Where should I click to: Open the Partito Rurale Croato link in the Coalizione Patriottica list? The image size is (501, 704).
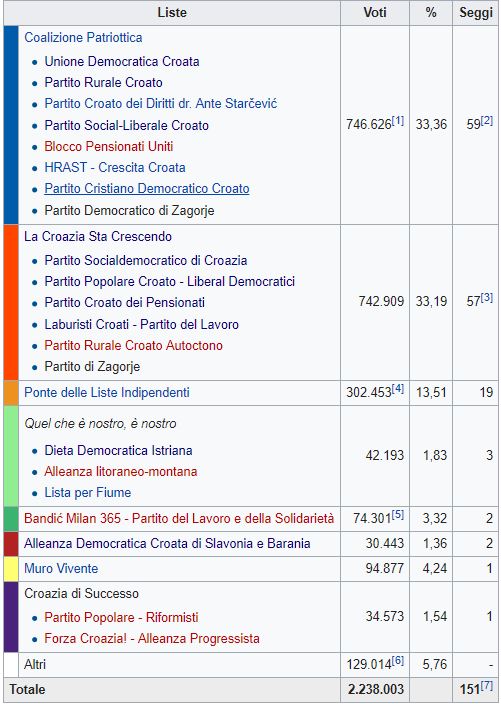point(103,83)
